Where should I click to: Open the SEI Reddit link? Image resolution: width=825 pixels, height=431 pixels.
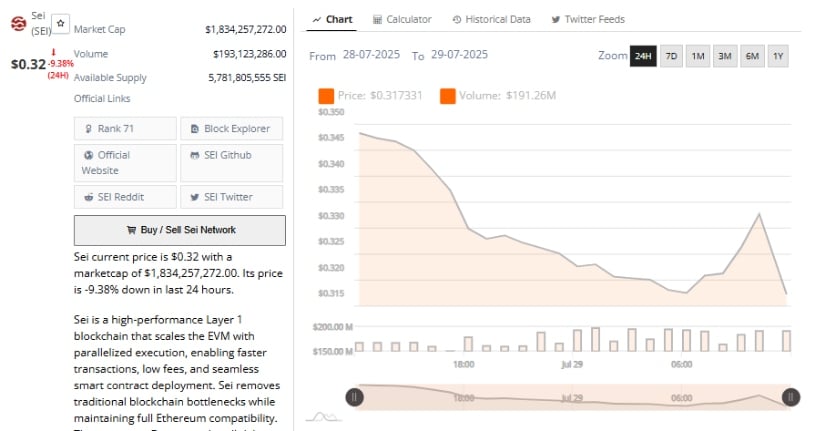[125, 197]
